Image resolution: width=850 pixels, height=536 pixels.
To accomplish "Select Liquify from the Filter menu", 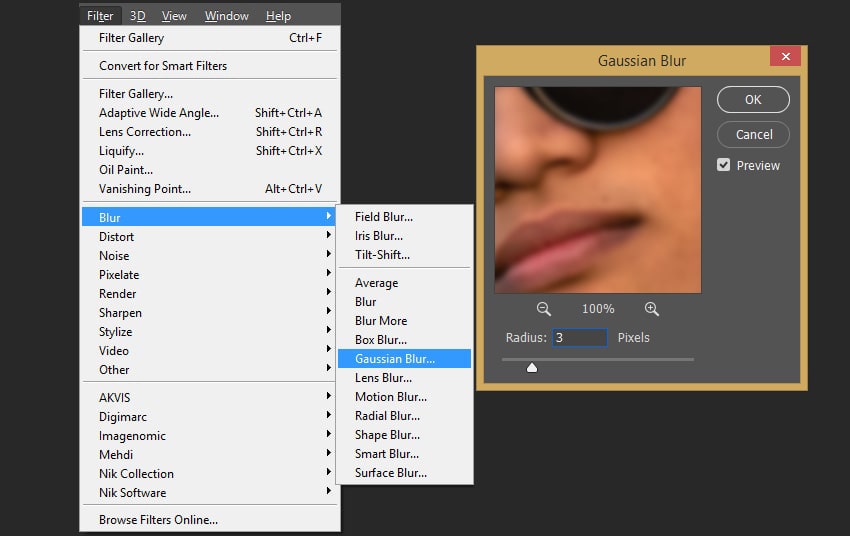I will pyautogui.click(x=121, y=151).
